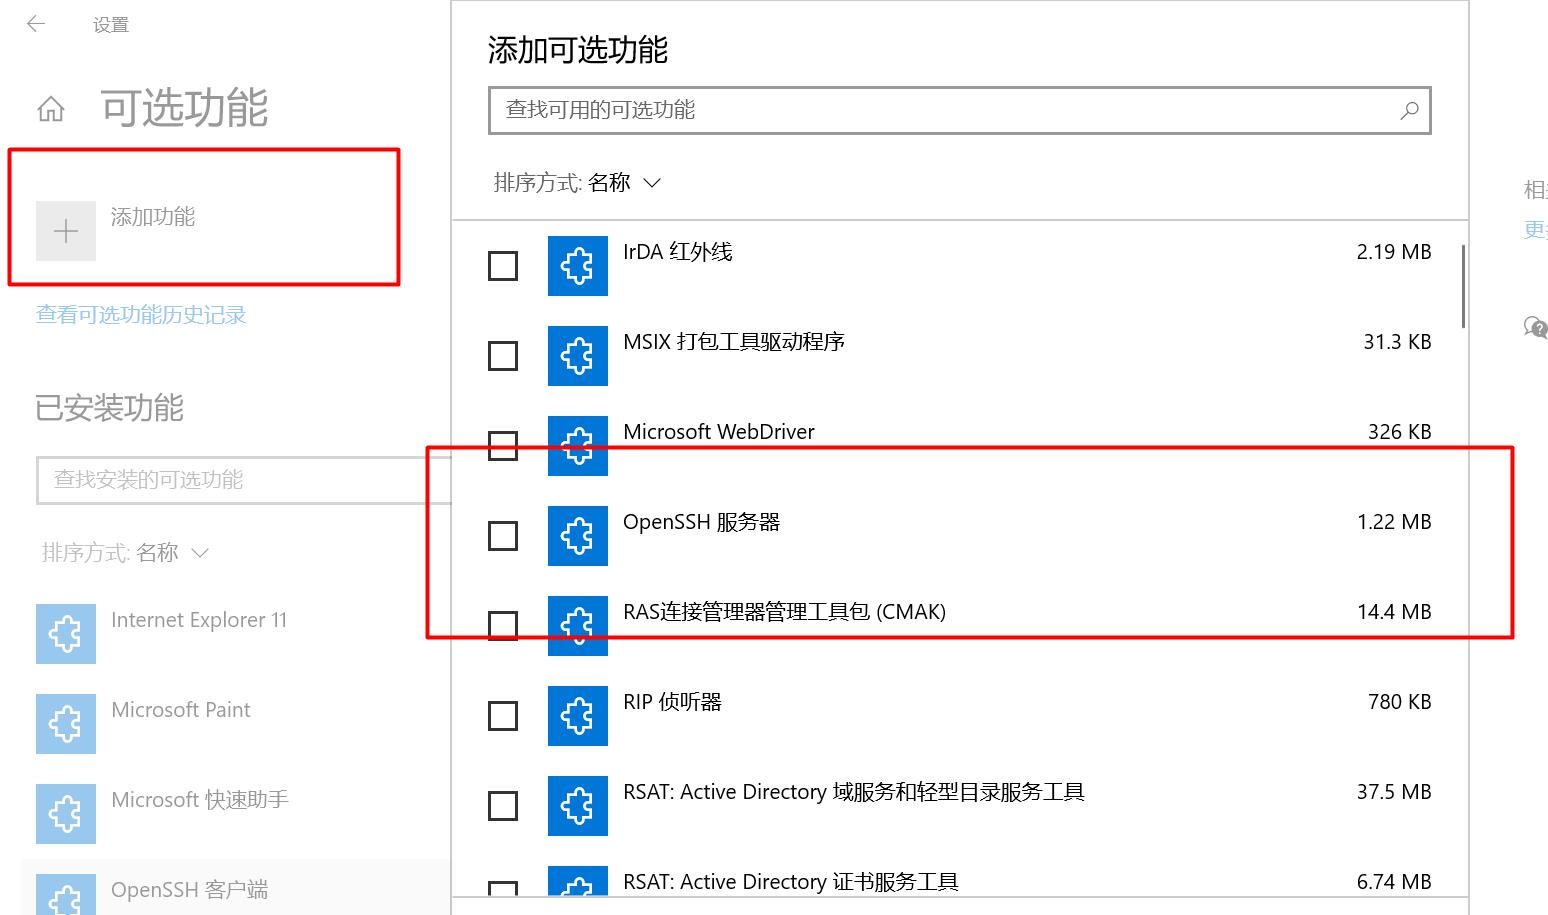This screenshot has width=1548, height=915.
Task: Open 查看可选功能历史记录 link
Action: [141, 315]
